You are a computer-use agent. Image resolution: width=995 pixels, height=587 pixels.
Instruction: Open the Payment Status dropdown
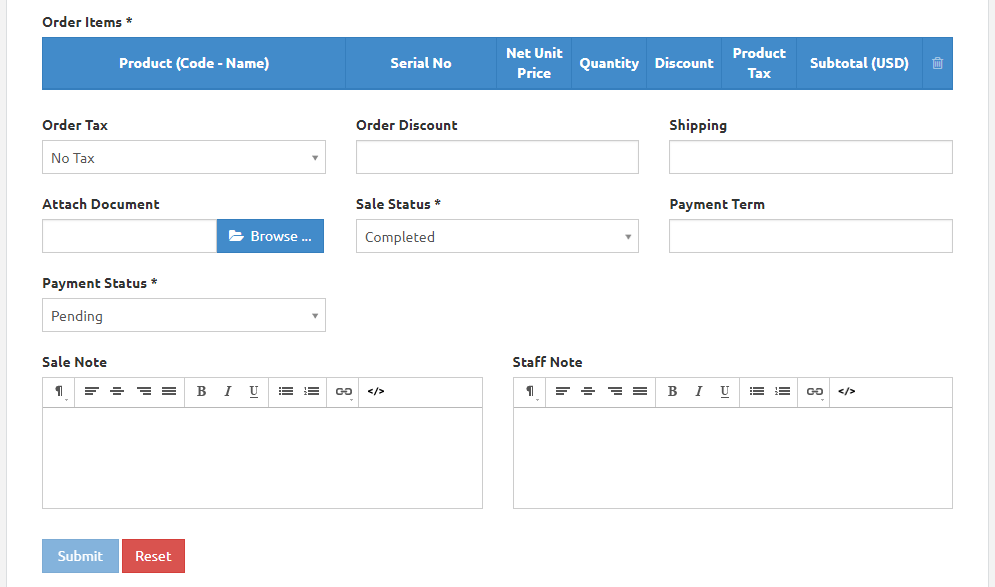(x=184, y=316)
